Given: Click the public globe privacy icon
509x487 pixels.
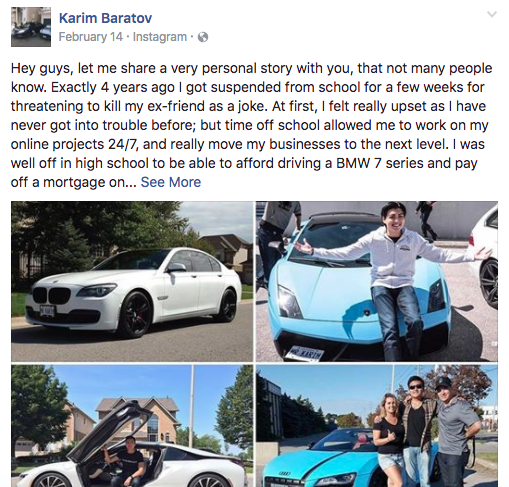Looking at the screenshot, I should pyautogui.click(x=203, y=37).
